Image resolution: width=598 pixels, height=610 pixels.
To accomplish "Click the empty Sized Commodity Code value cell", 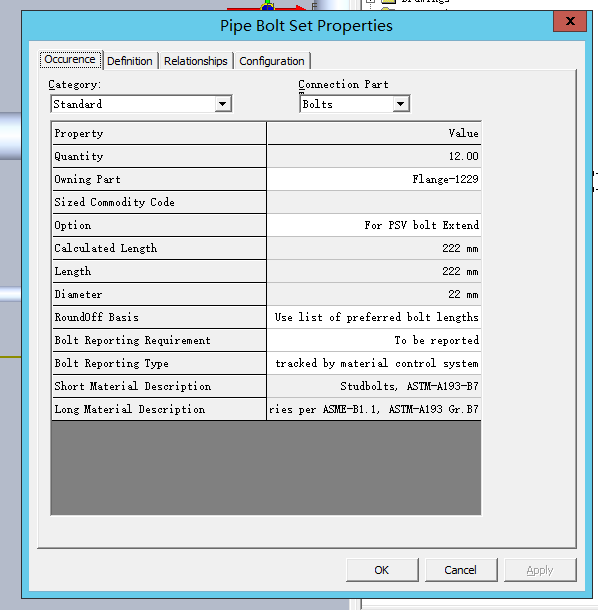I will coord(374,202).
